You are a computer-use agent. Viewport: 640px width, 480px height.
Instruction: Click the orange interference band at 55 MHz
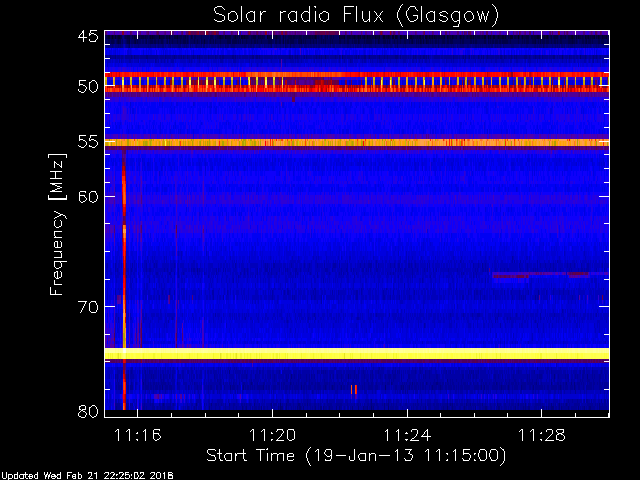coord(357,143)
